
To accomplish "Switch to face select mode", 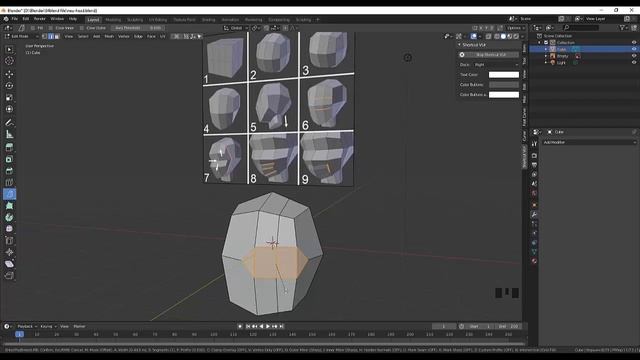I will (57, 36).
